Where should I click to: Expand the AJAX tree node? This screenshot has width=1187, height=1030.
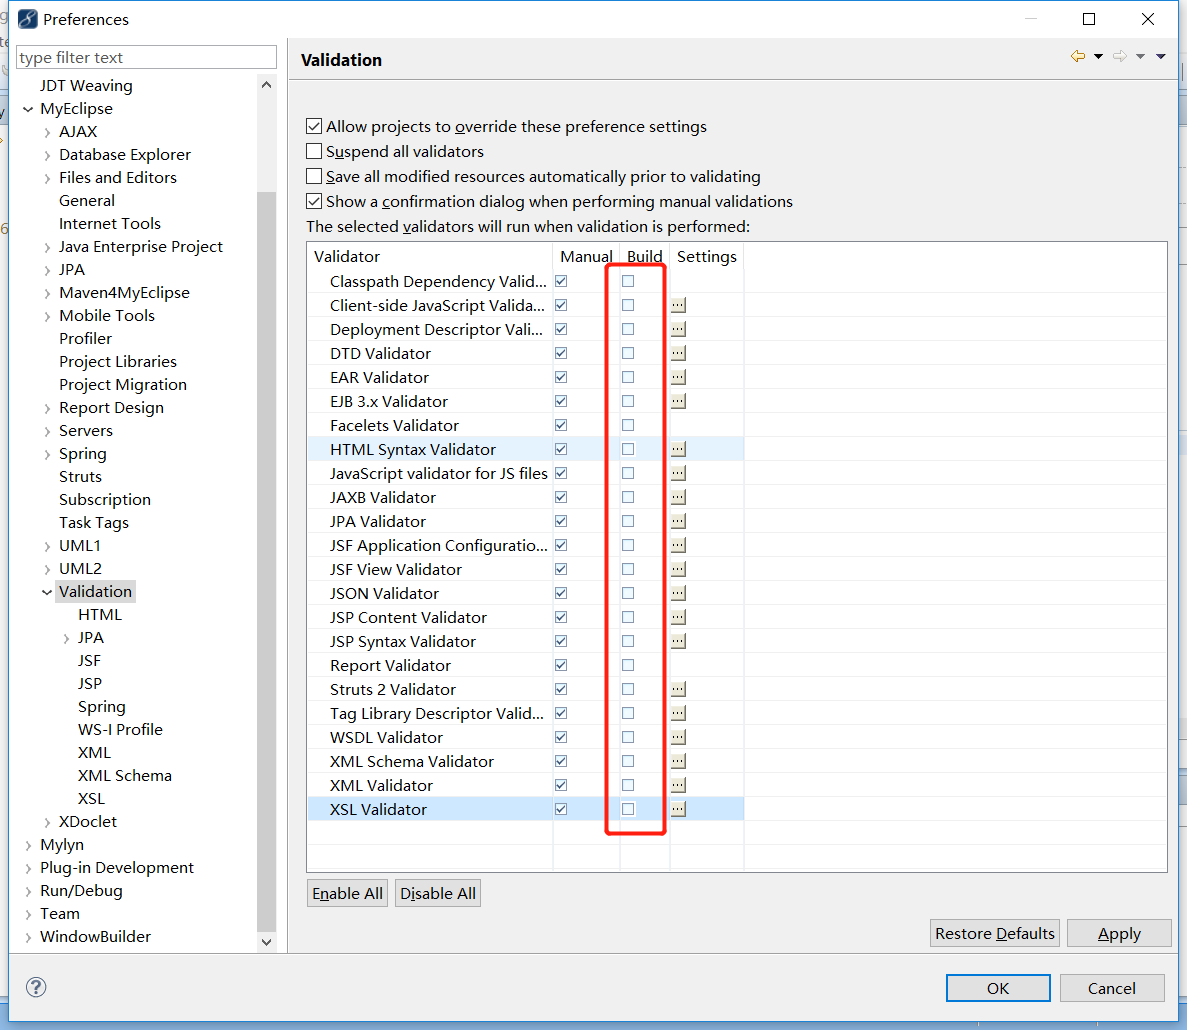(47, 132)
